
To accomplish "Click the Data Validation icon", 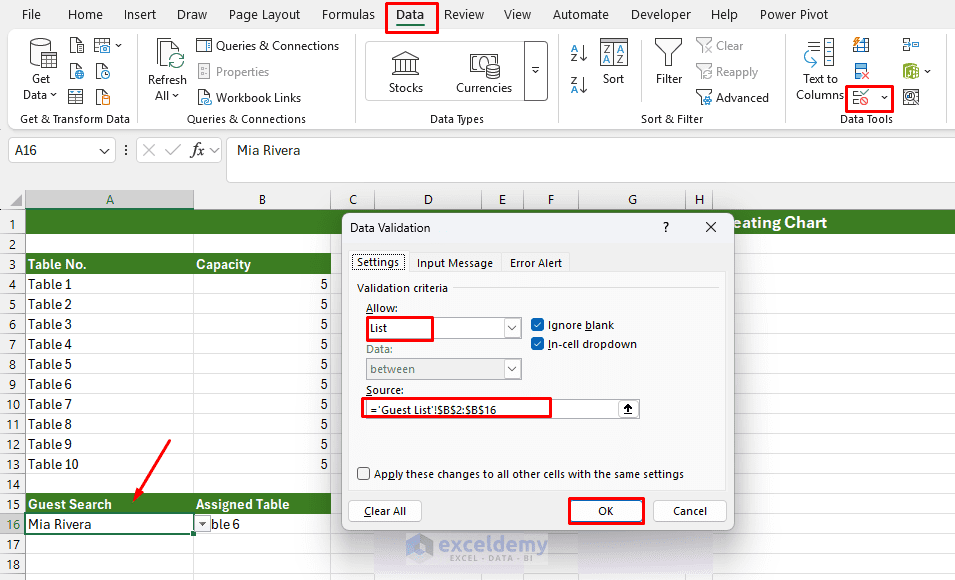I will [x=861, y=97].
